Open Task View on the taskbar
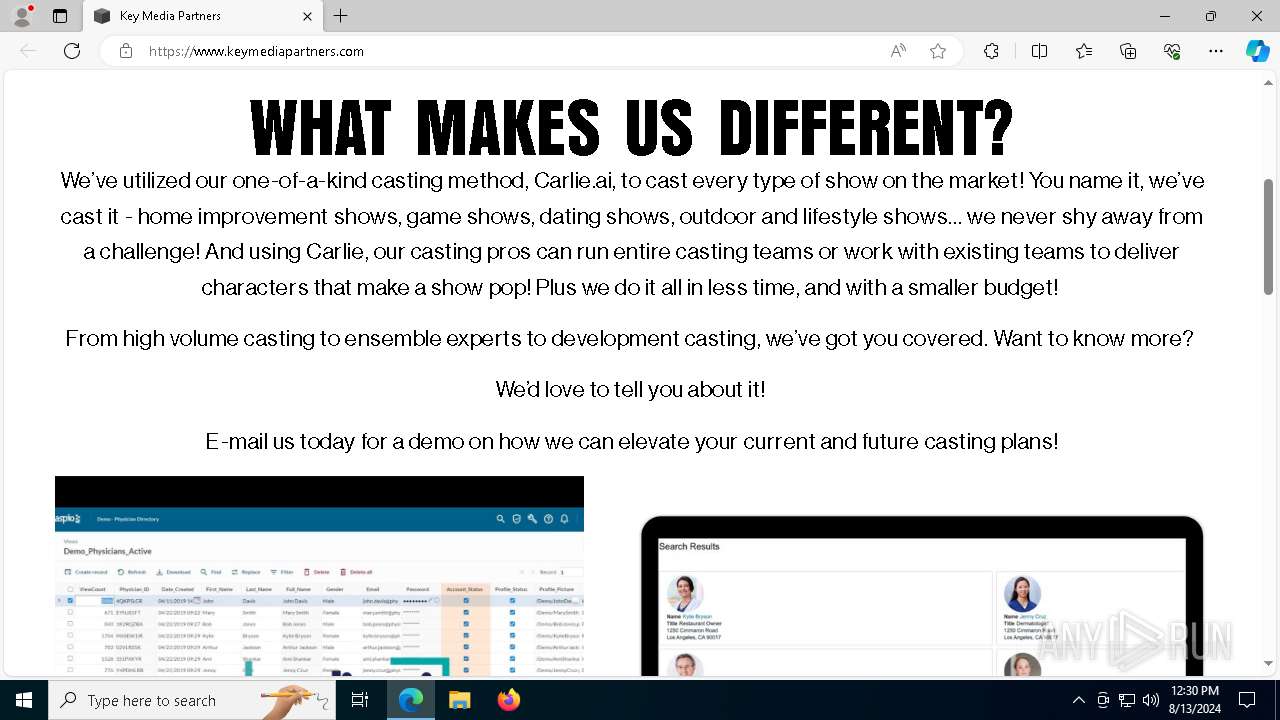The height and width of the screenshot is (720, 1280). point(360,700)
